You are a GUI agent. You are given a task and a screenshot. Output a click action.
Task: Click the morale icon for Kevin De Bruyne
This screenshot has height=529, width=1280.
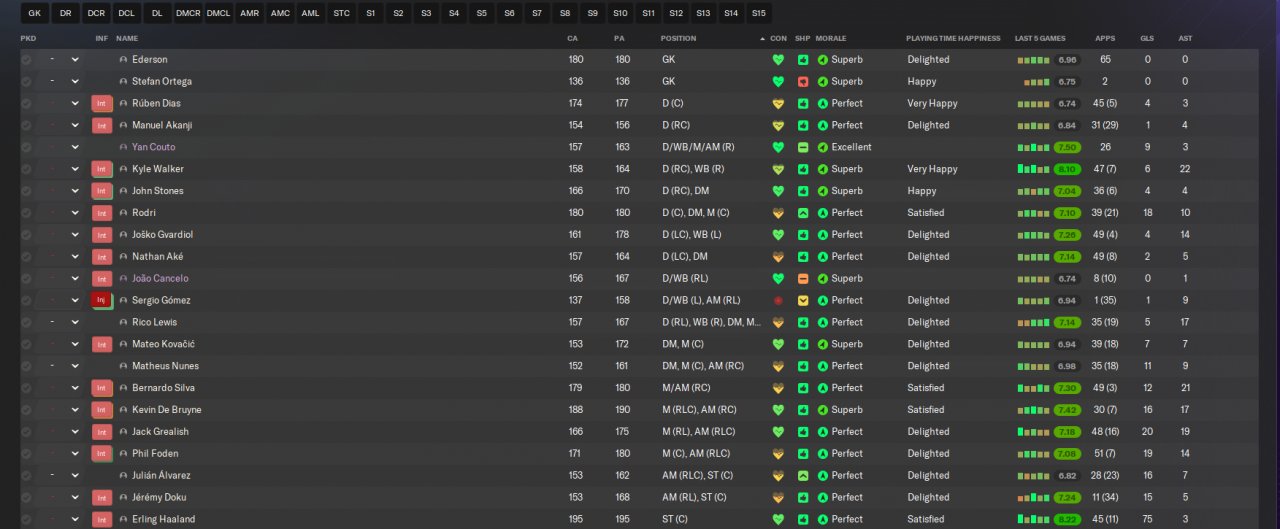tap(823, 410)
